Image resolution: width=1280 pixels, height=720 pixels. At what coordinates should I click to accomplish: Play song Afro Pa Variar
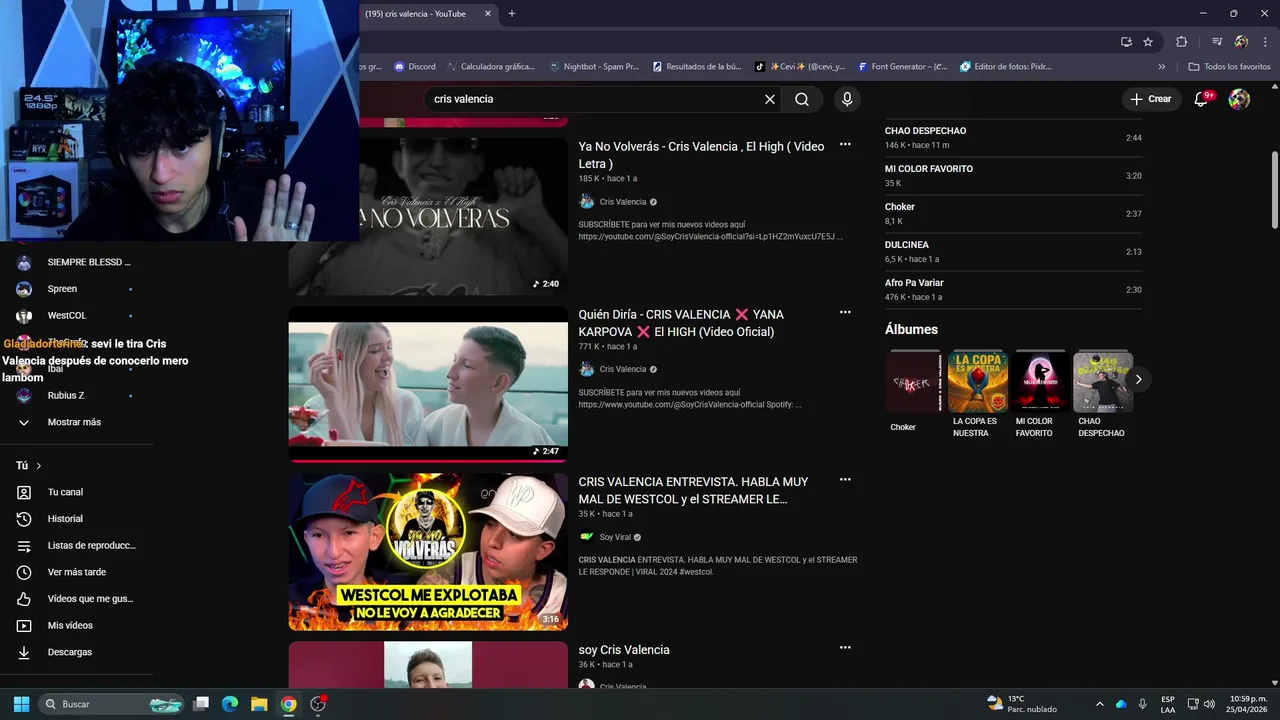[1013, 290]
